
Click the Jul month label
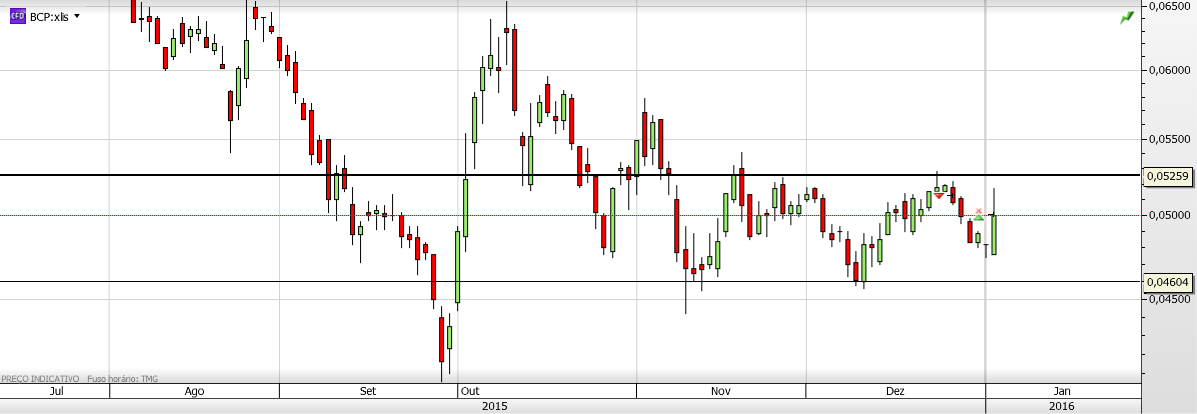coord(56,391)
